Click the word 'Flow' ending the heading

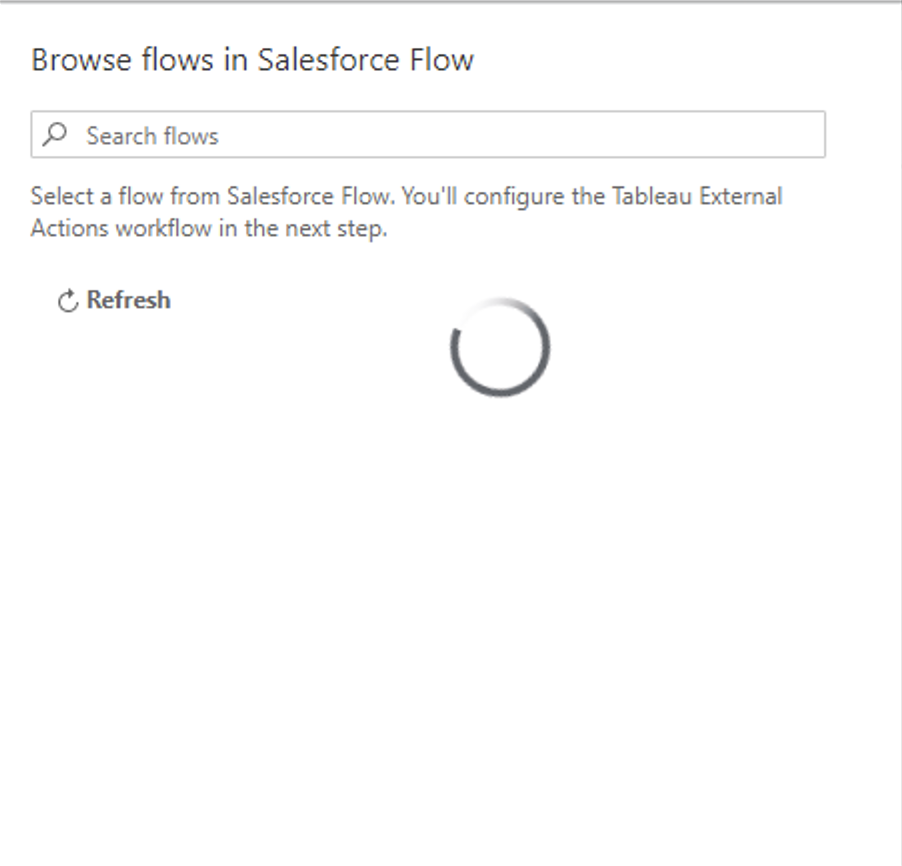tap(442, 60)
